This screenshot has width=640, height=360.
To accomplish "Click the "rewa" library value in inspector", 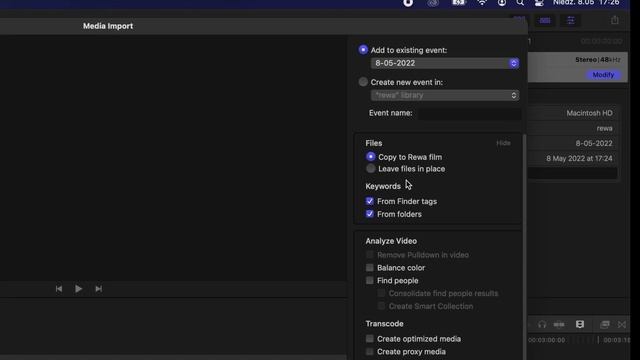I will [x=604, y=128].
